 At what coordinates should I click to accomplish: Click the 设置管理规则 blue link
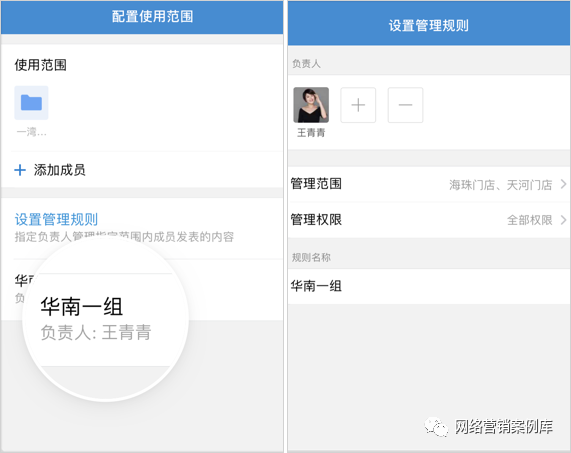click(x=56, y=220)
